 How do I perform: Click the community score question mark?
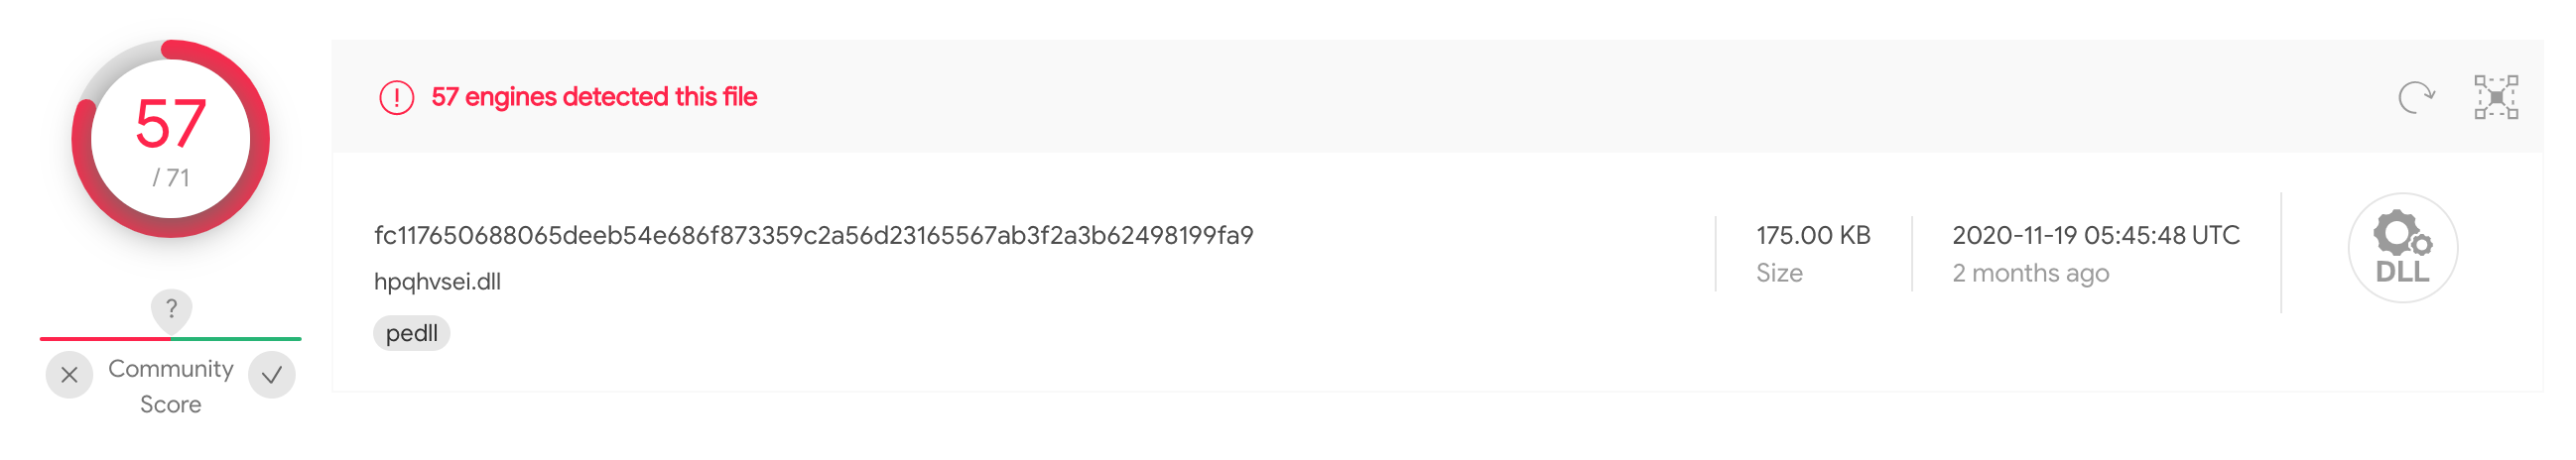pos(171,308)
